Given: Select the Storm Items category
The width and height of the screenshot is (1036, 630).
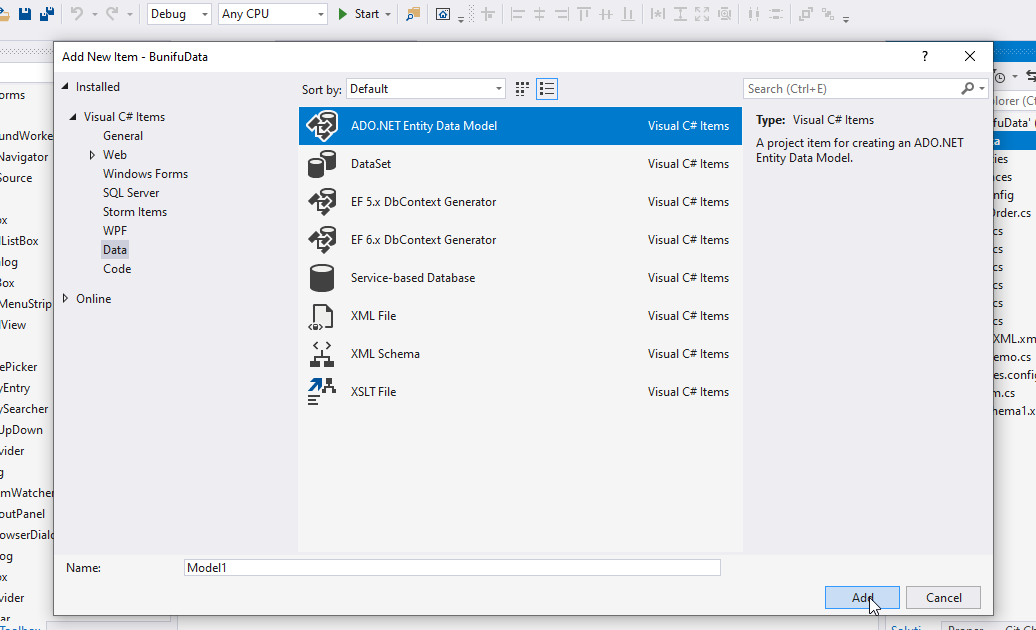Looking at the screenshot, I should click(x=135, y=212).
